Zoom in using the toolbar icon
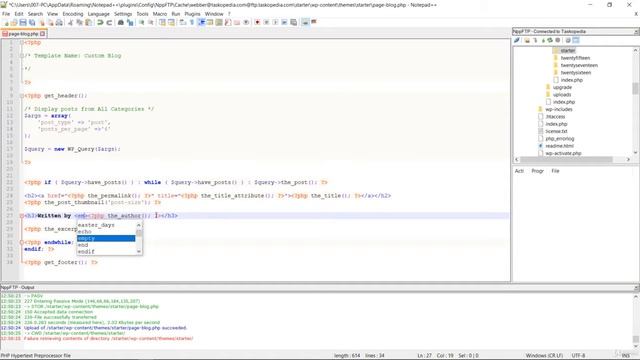The image size is (640, 360). pos(142,22)
